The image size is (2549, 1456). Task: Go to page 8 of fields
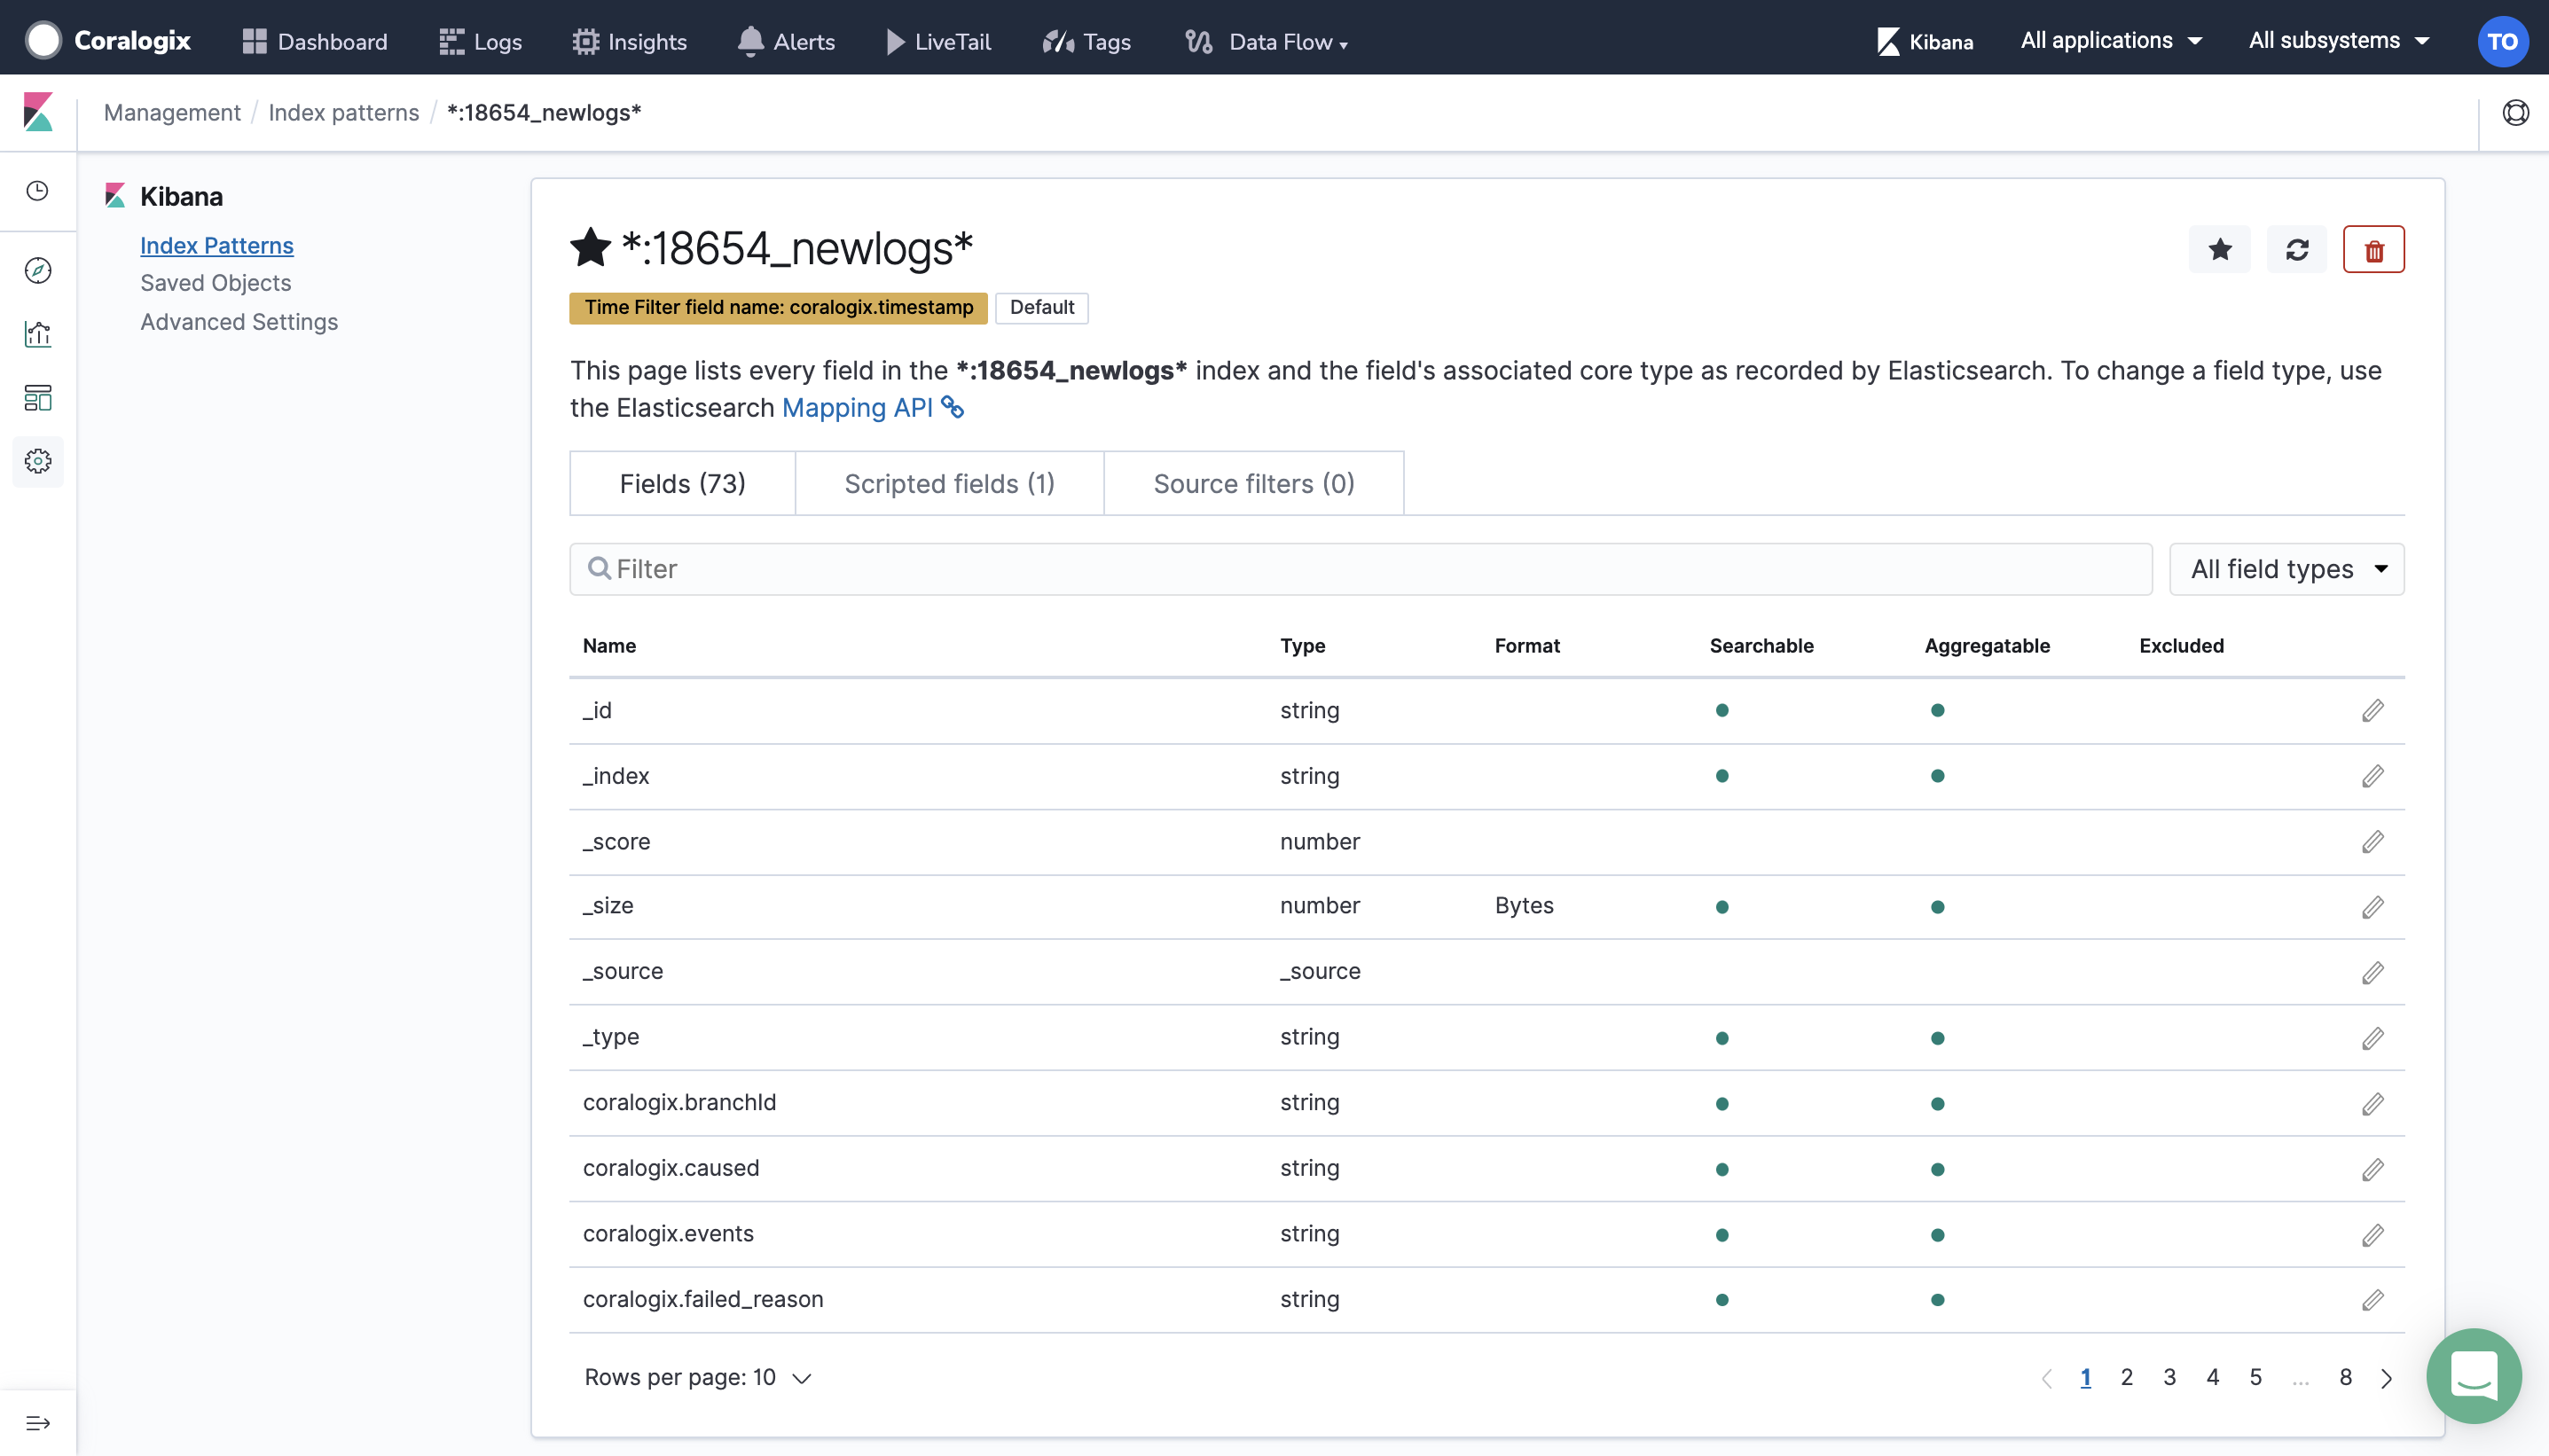pos(2346,1377)
